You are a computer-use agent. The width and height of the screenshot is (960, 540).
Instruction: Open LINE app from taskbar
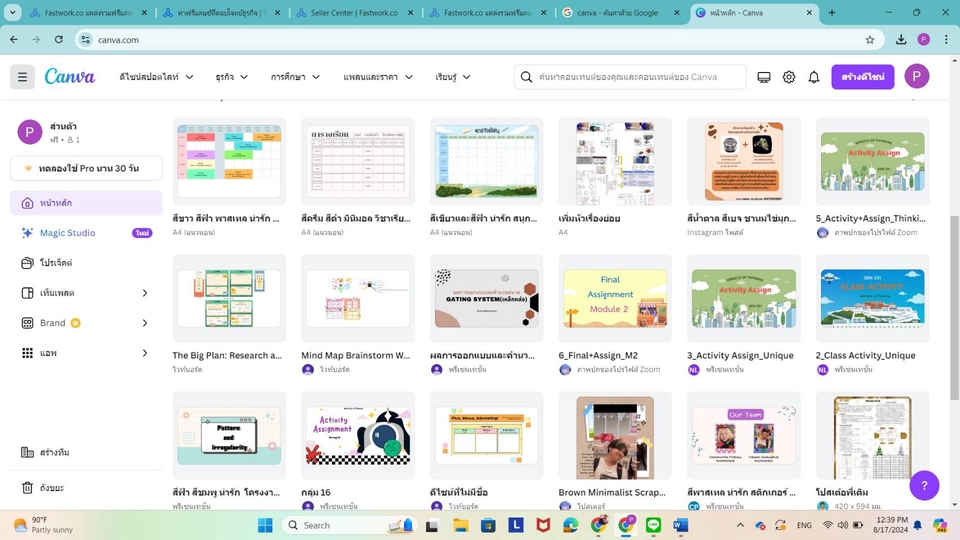[653, 525]
